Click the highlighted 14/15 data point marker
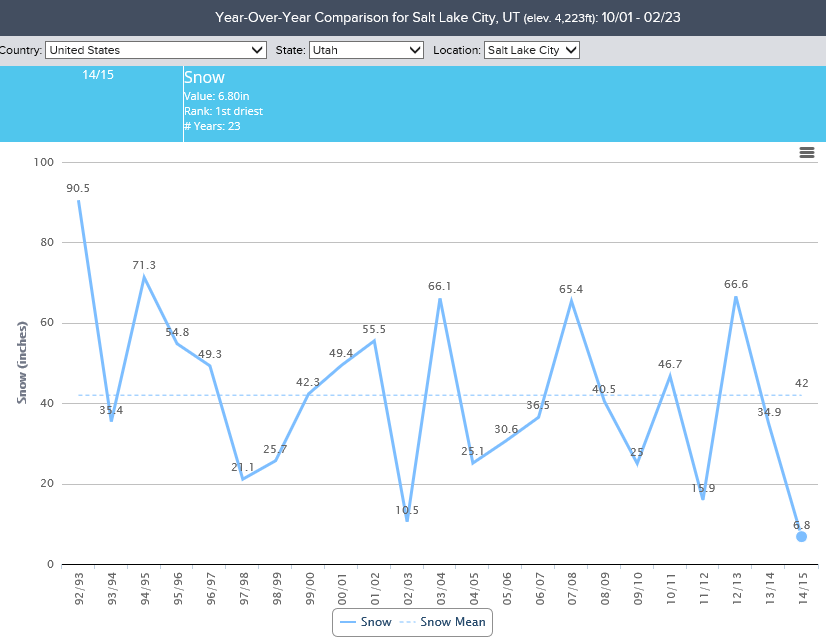 click(x=801, y=537)
